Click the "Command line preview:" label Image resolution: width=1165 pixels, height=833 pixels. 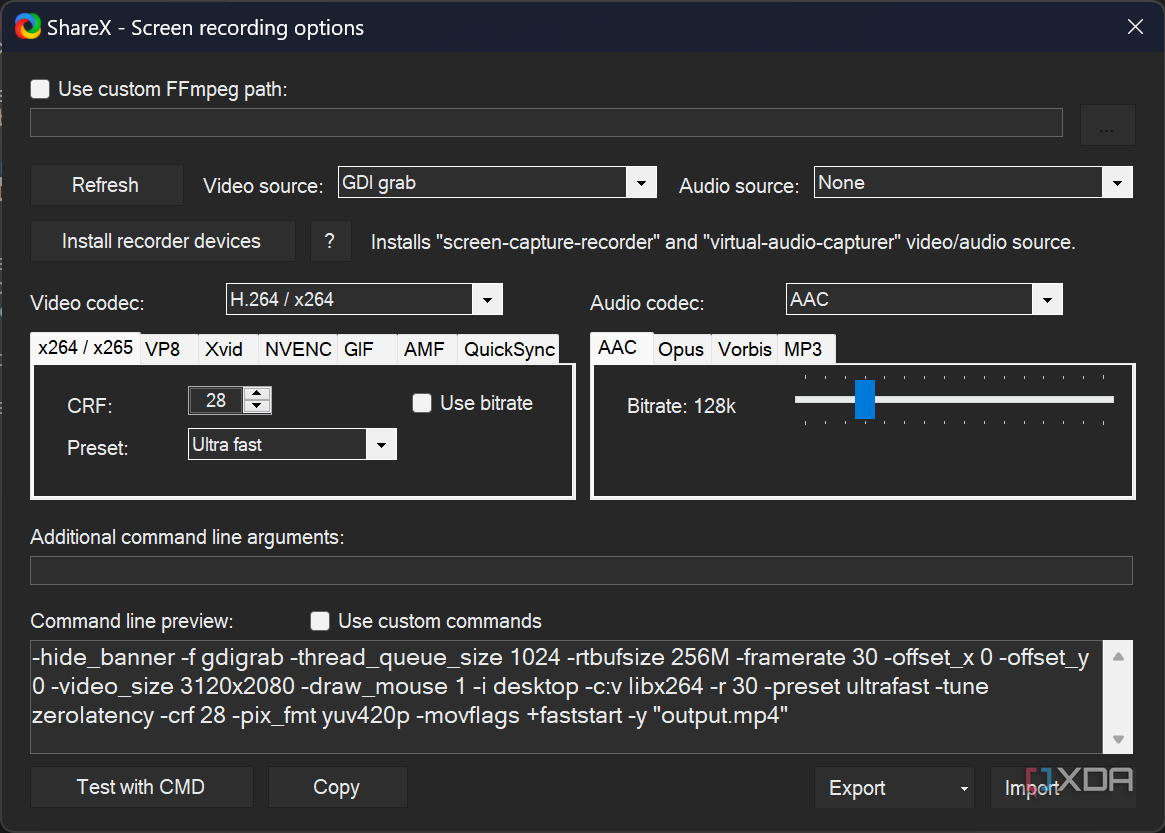pyautogui.click(x=132, y=621)
